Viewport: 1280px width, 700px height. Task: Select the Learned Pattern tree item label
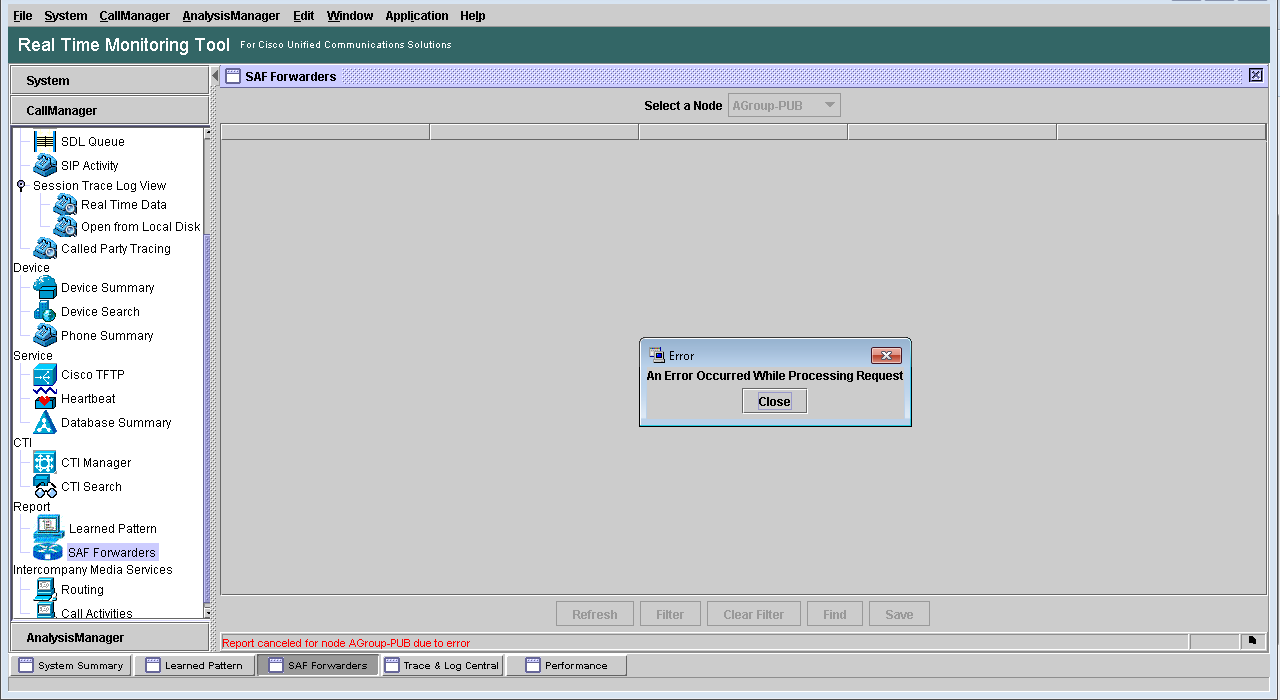[x=113, y=528]
